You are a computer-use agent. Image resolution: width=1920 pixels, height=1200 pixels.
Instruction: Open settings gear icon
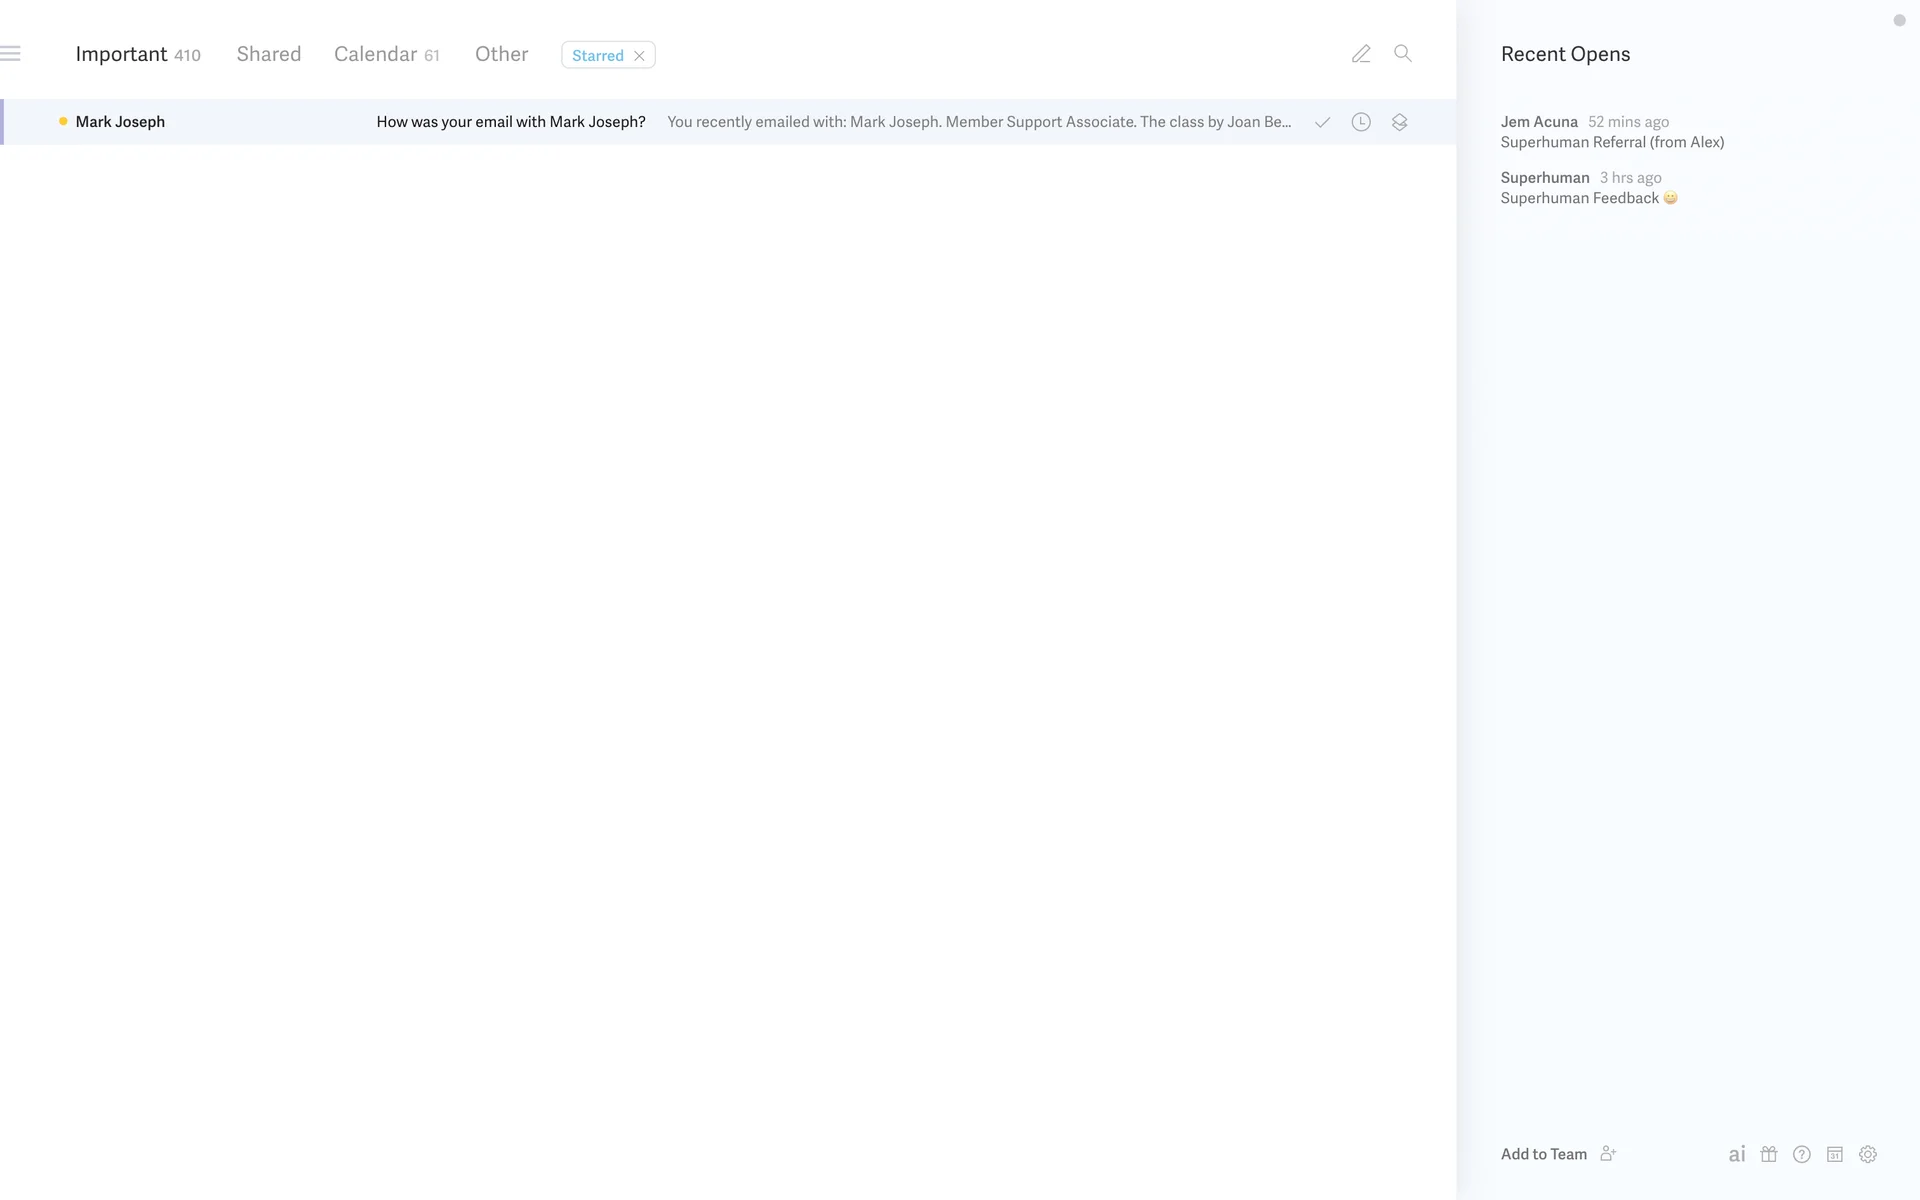point(1868,1154)
